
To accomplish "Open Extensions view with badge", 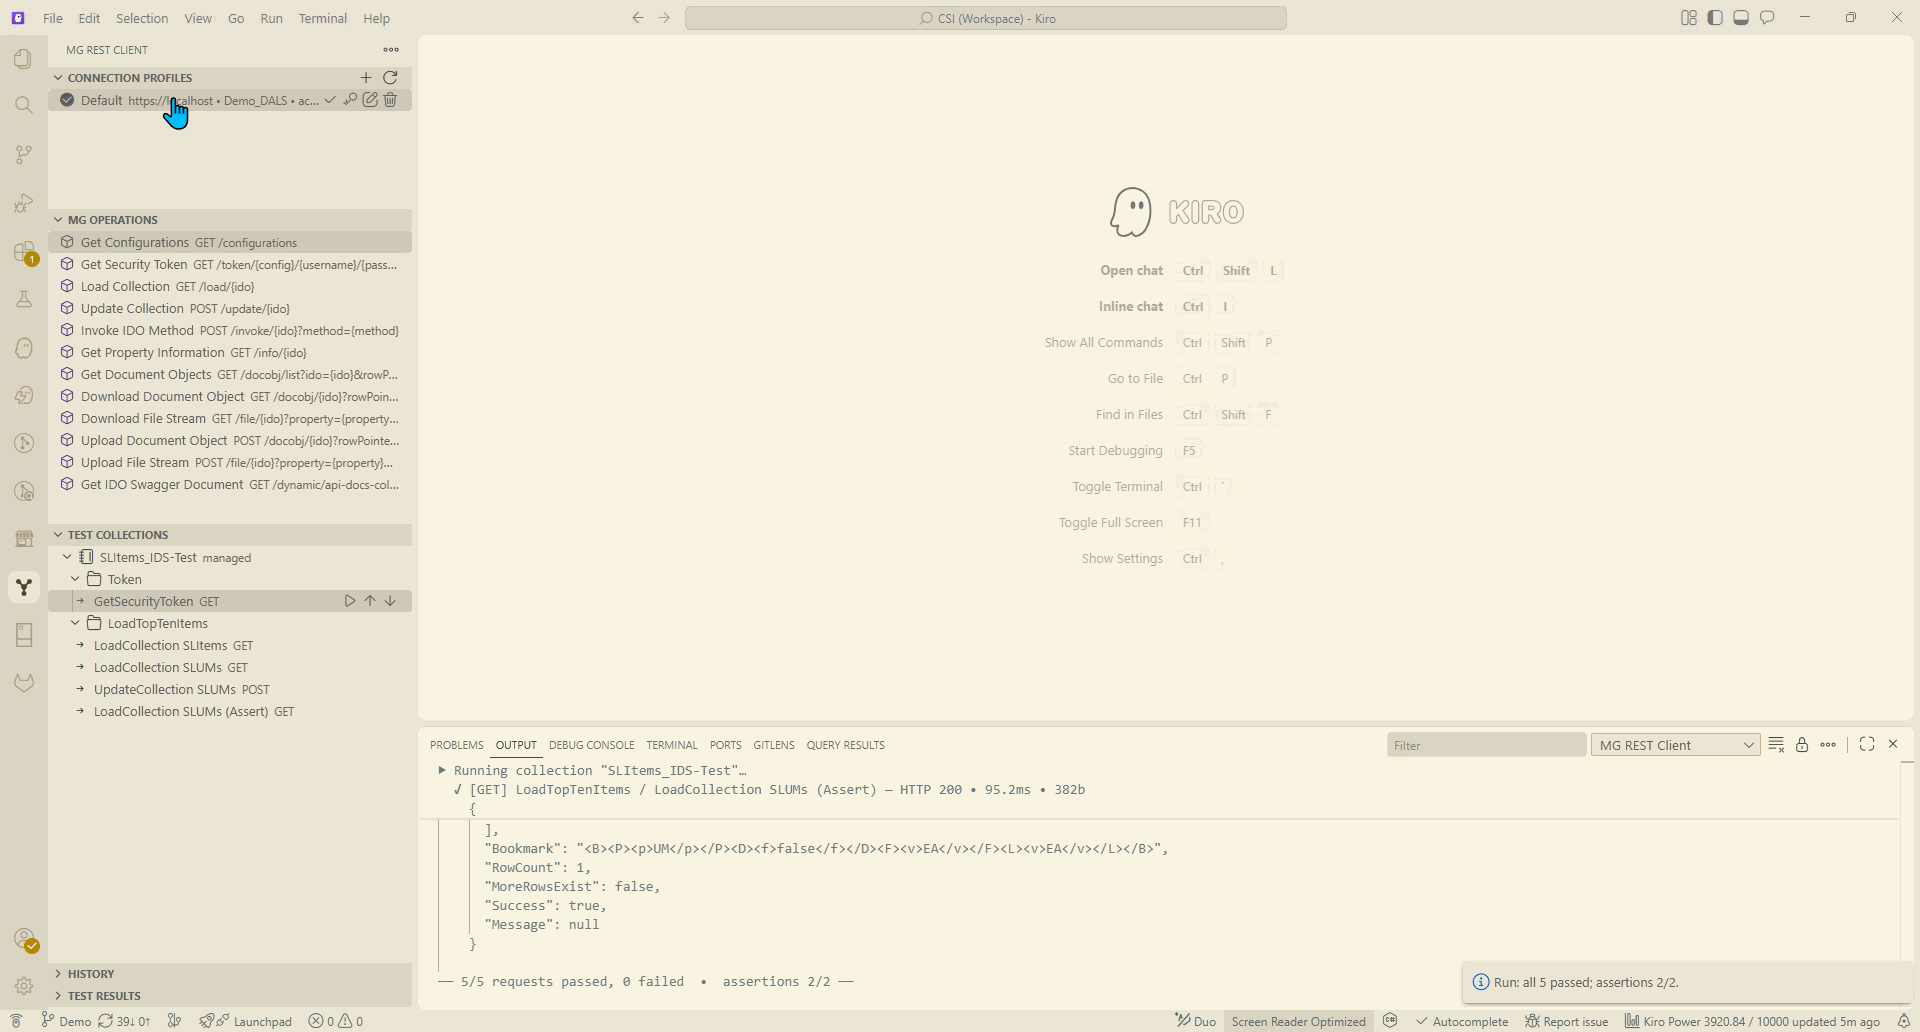I will [x=24, y=252].
